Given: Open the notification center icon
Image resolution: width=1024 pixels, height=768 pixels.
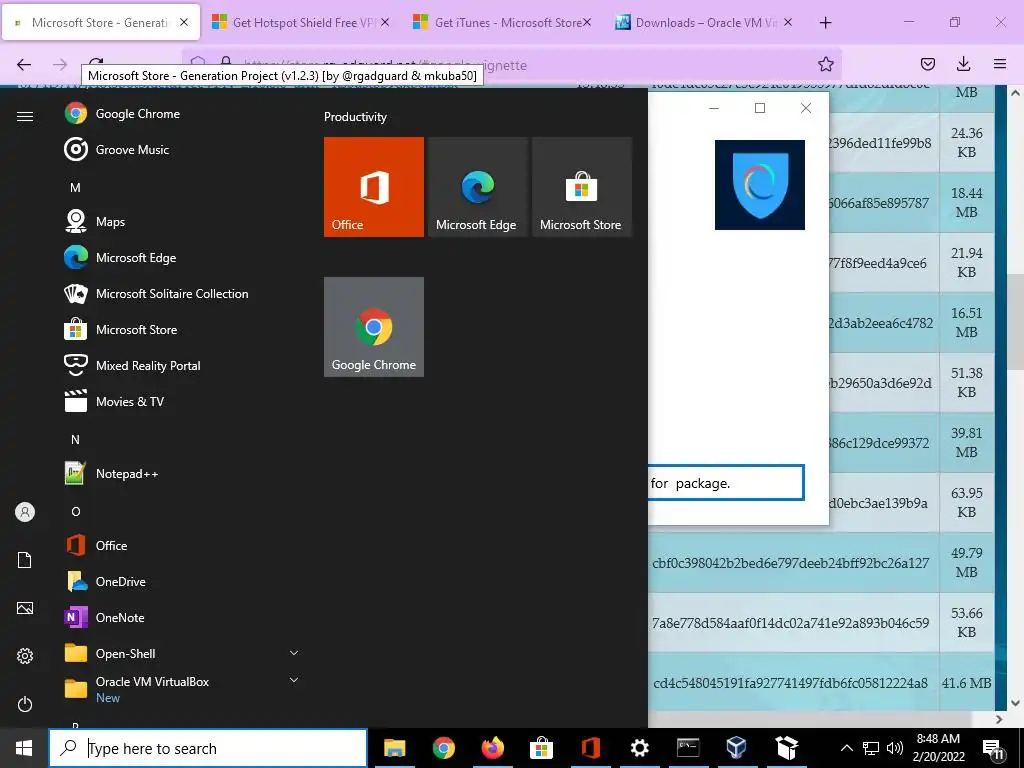Looking at the screenshot, I should [x=993, y=748].
